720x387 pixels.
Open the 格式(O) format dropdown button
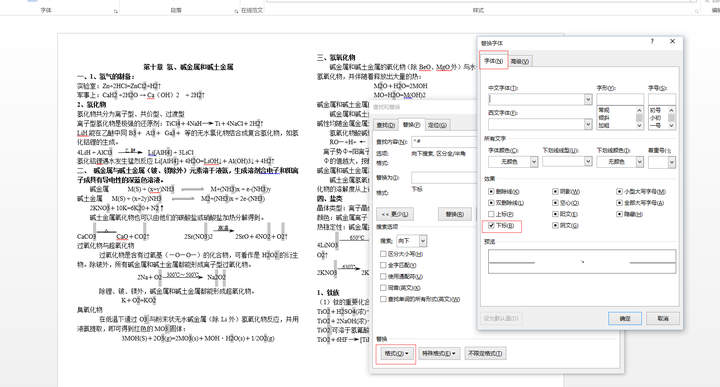click(396, 353)
